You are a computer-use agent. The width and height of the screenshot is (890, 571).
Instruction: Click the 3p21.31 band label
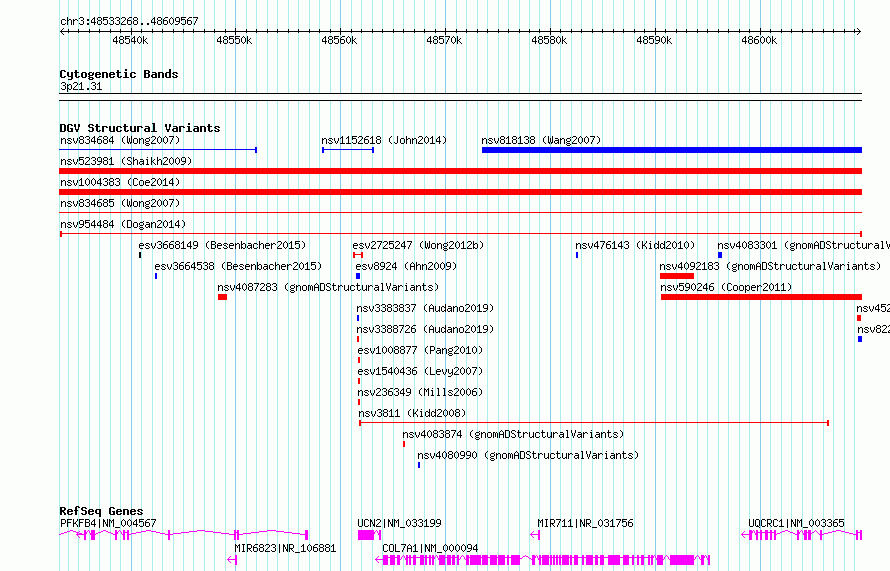81,86
